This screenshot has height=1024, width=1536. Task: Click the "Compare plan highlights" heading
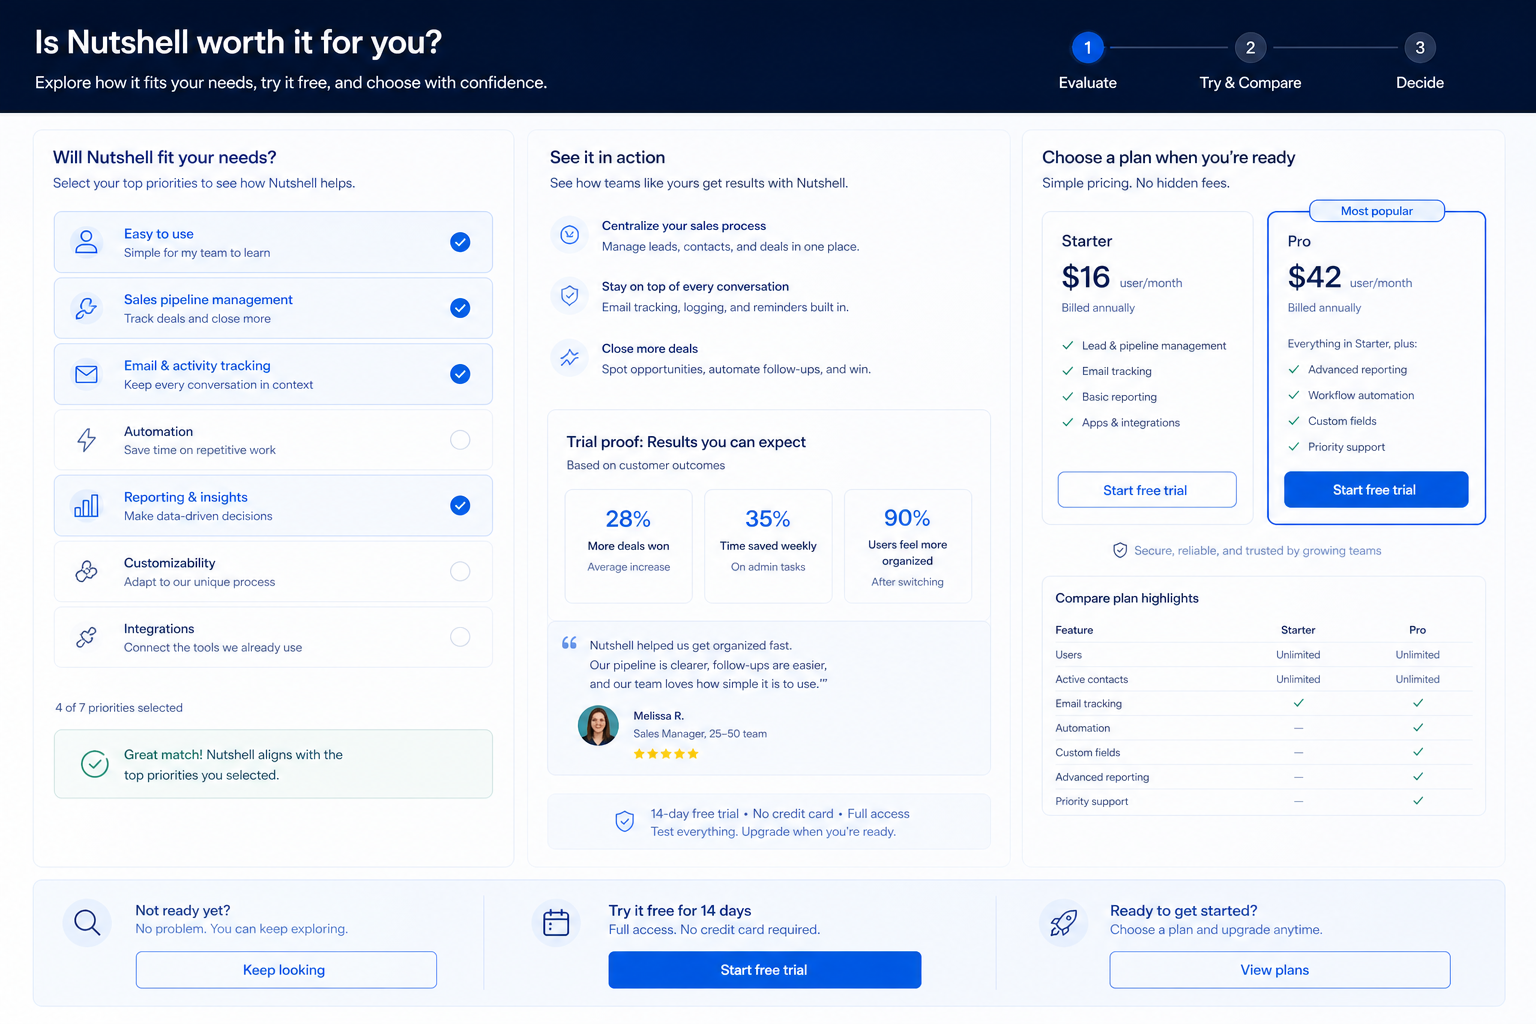[x=1127, y=598]
